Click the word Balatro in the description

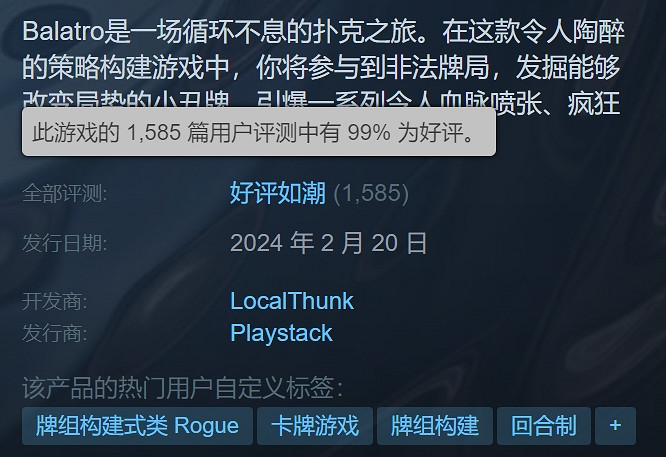click(63, 32)
